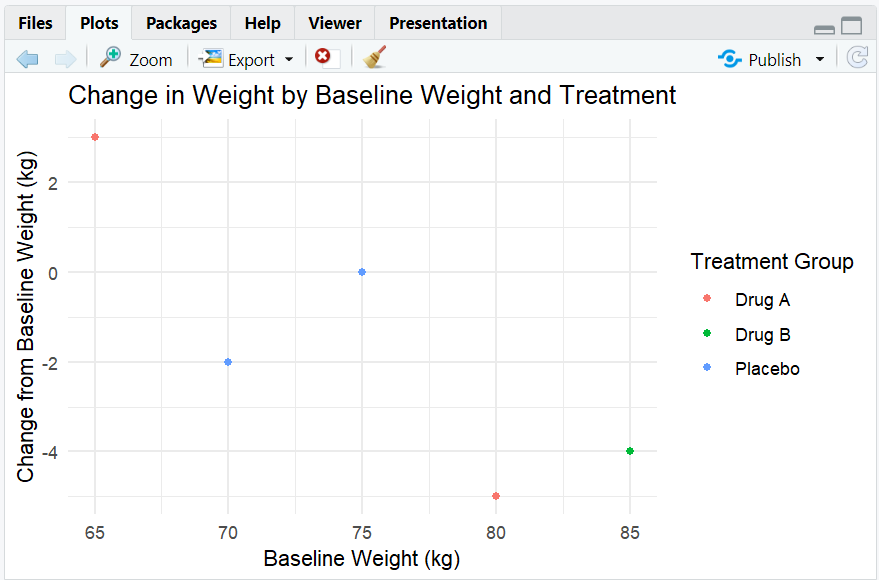Open the Packages tab
879x580 pixels.
pyautogui.click(x=181, y=23)
